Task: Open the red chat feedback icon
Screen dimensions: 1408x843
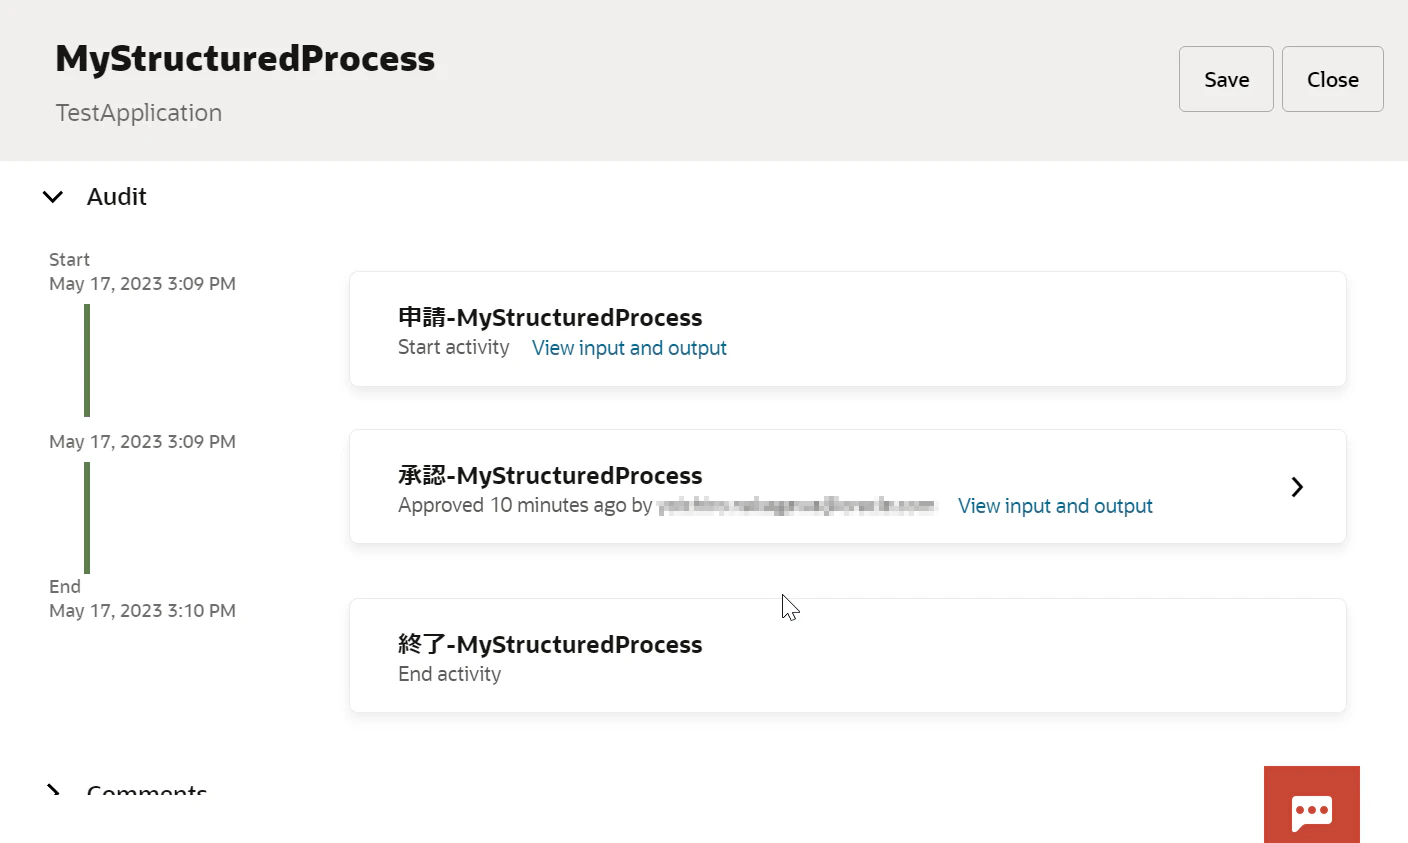Action: tap(1311, 804)
